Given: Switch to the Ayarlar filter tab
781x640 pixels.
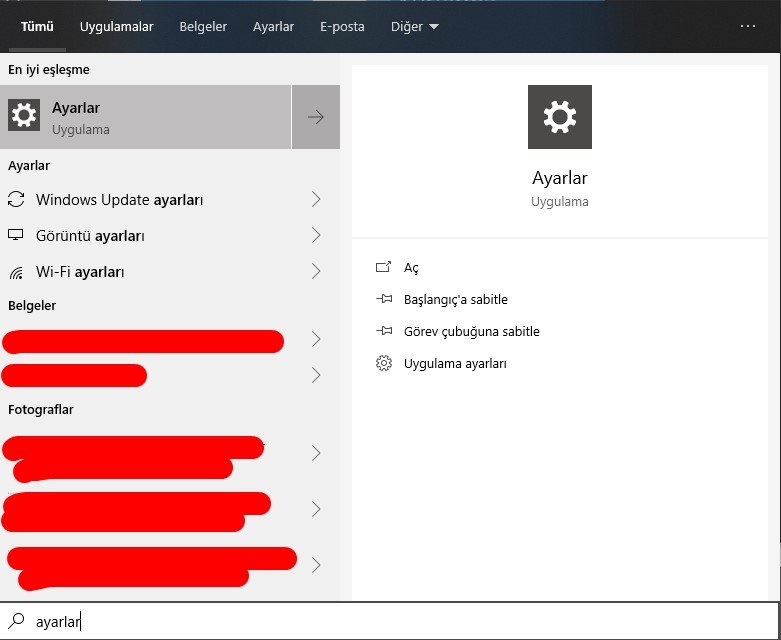Looking at the screenshot, I should pyautogui.click(x=273, y=26).
